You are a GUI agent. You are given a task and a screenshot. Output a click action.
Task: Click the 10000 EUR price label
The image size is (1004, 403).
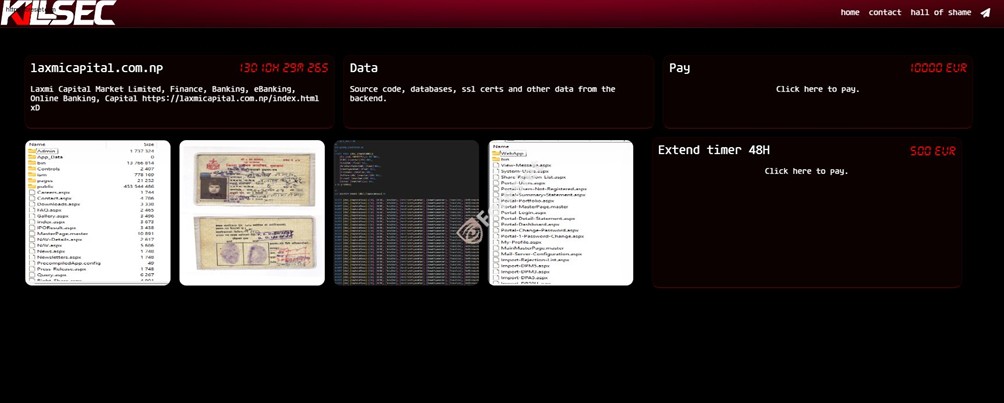point(938,68)
